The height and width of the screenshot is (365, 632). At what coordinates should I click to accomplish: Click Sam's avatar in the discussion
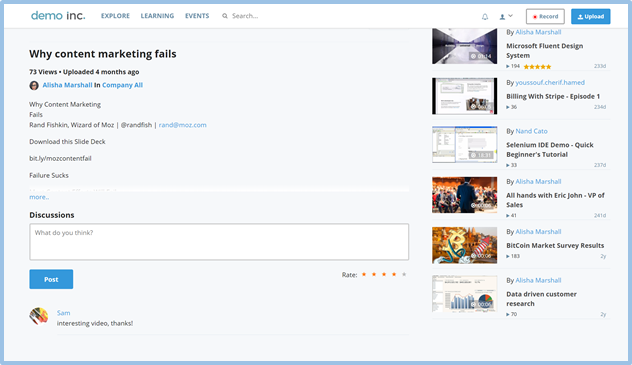click(x=39, y=316)
